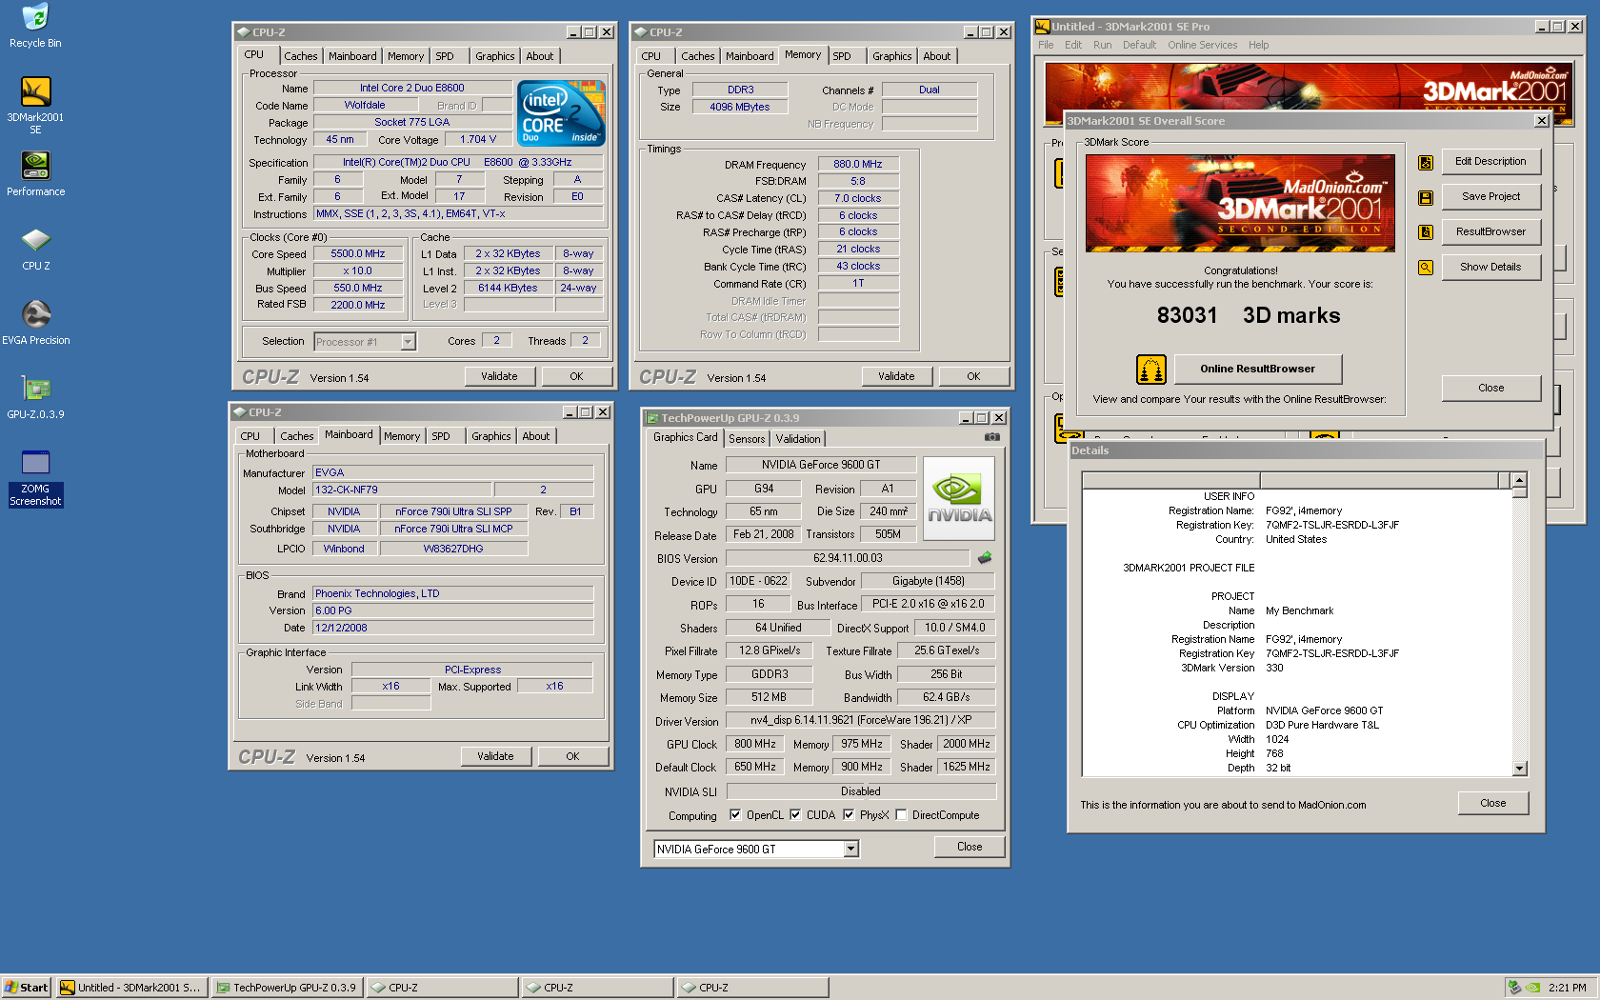This screenshot has width=1600, height=1000.
Task: Open the Sensors tab in GPU-Z
Action: [x=747, y=439]
